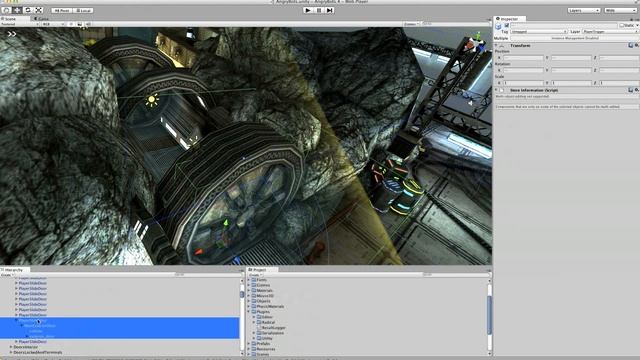Screen dimensions: 640x360
Task: Select the Movie3D folder row
Action: pos(368,296)
